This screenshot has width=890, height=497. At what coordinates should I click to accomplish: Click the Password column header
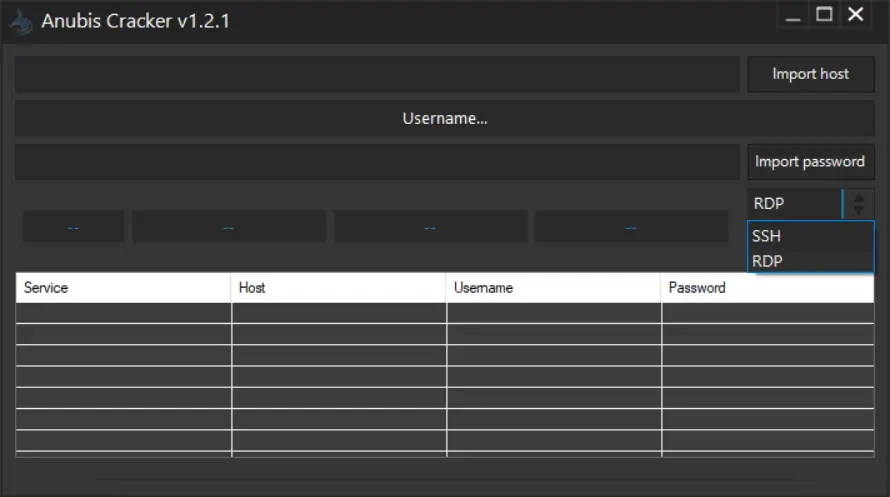coord(766,288)
